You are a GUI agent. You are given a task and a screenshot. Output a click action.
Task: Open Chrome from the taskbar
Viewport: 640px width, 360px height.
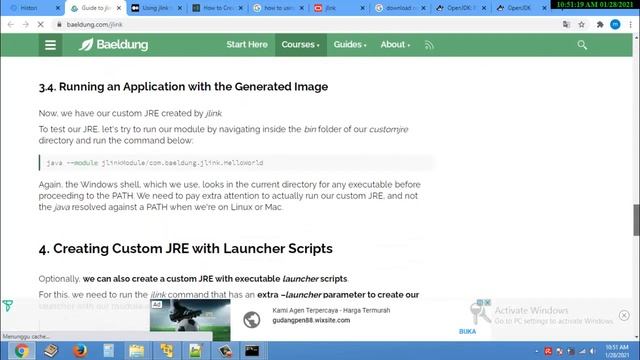click(22, 351)
